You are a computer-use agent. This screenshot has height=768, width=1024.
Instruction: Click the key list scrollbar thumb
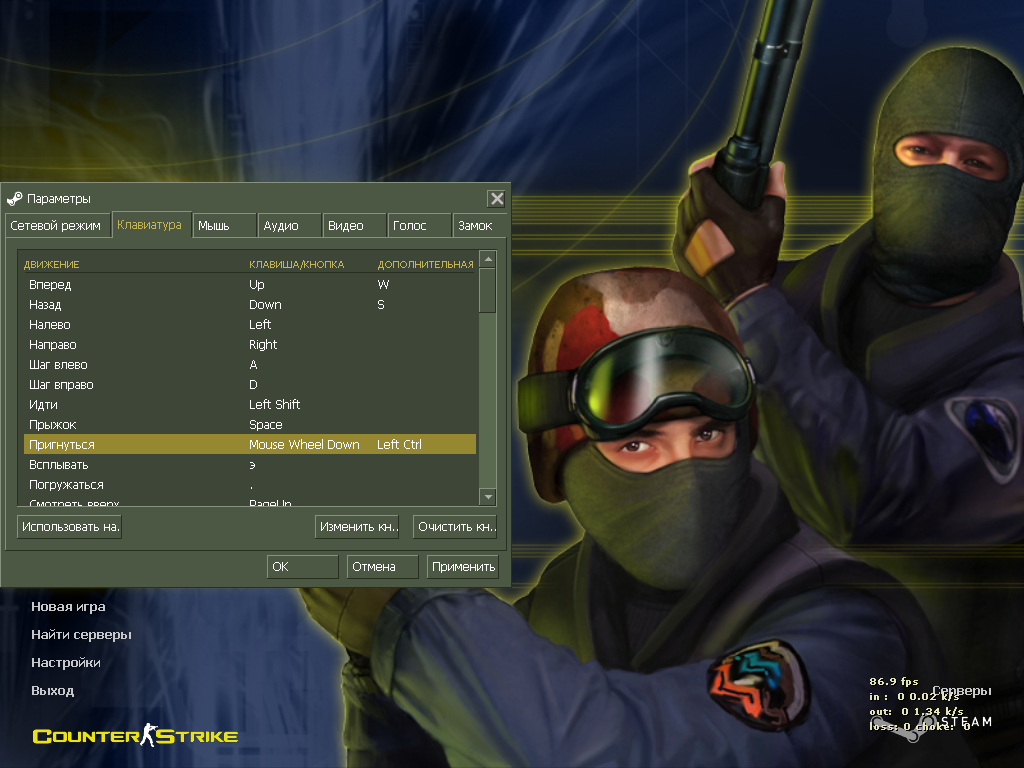click(488, 291)
